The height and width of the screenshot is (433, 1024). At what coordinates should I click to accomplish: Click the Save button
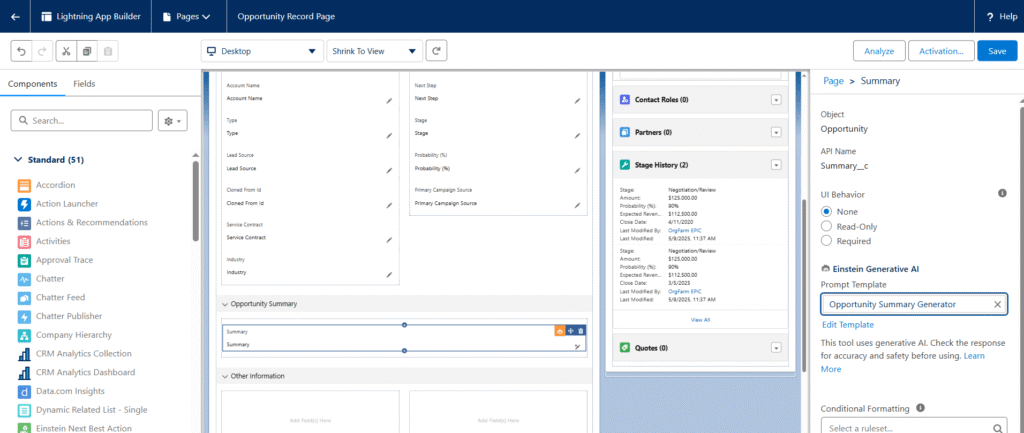(x=996, y=51)
